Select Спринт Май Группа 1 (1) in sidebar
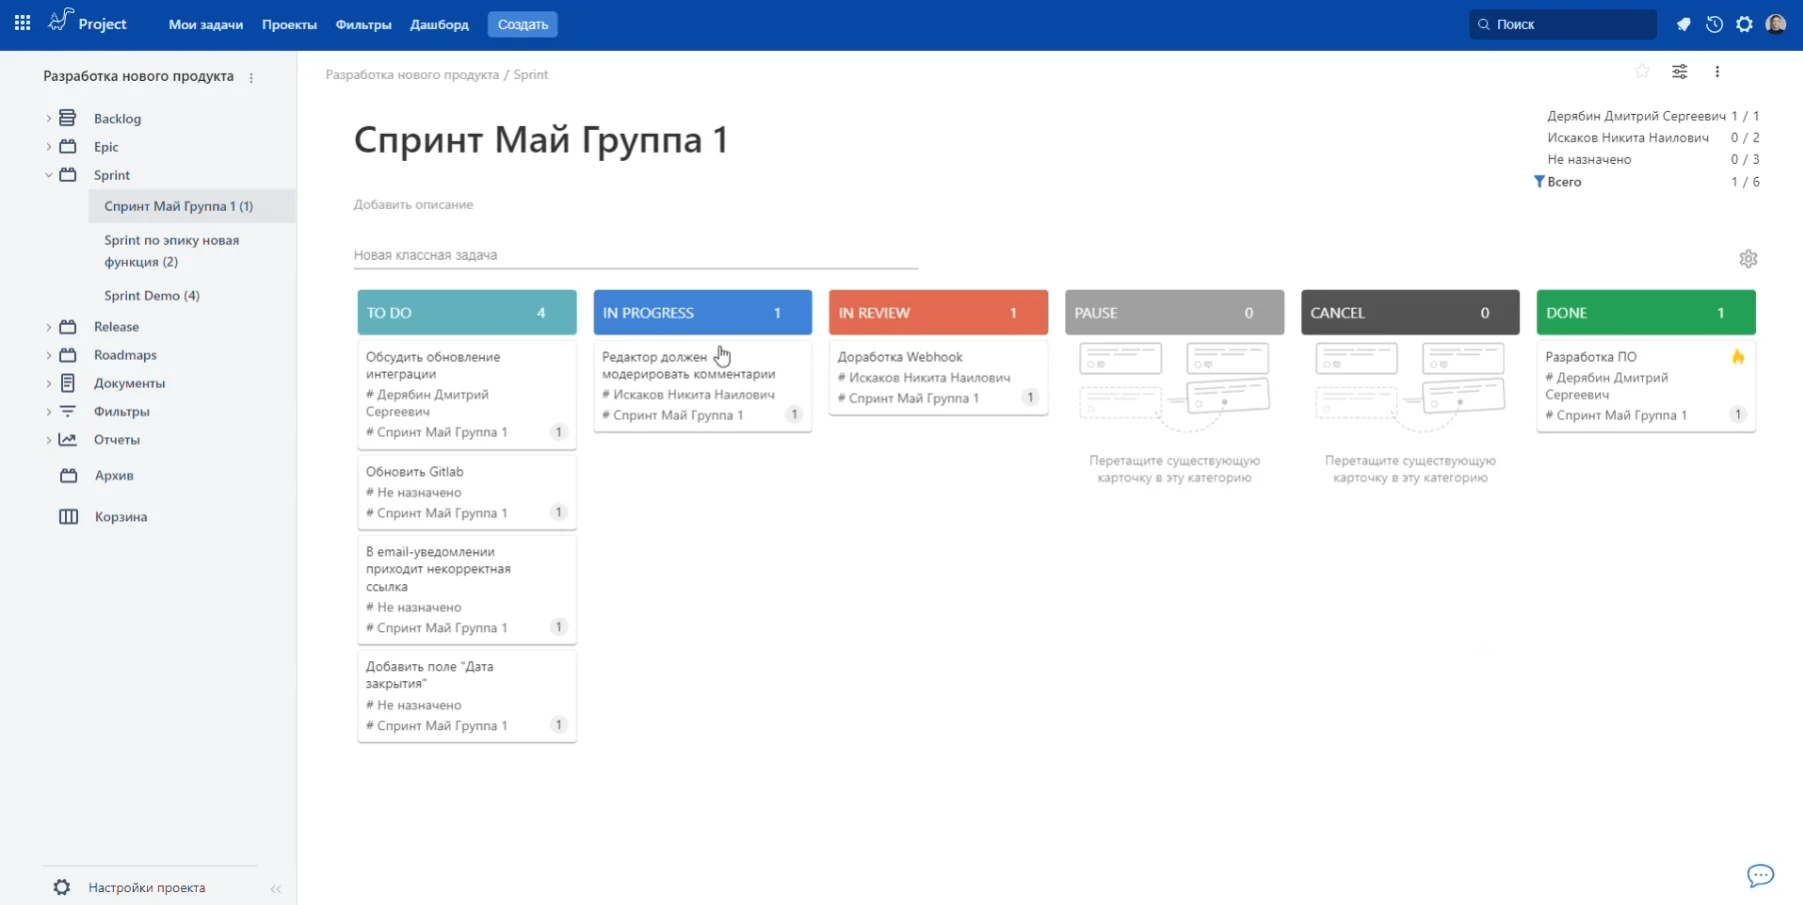 point(192,206)
